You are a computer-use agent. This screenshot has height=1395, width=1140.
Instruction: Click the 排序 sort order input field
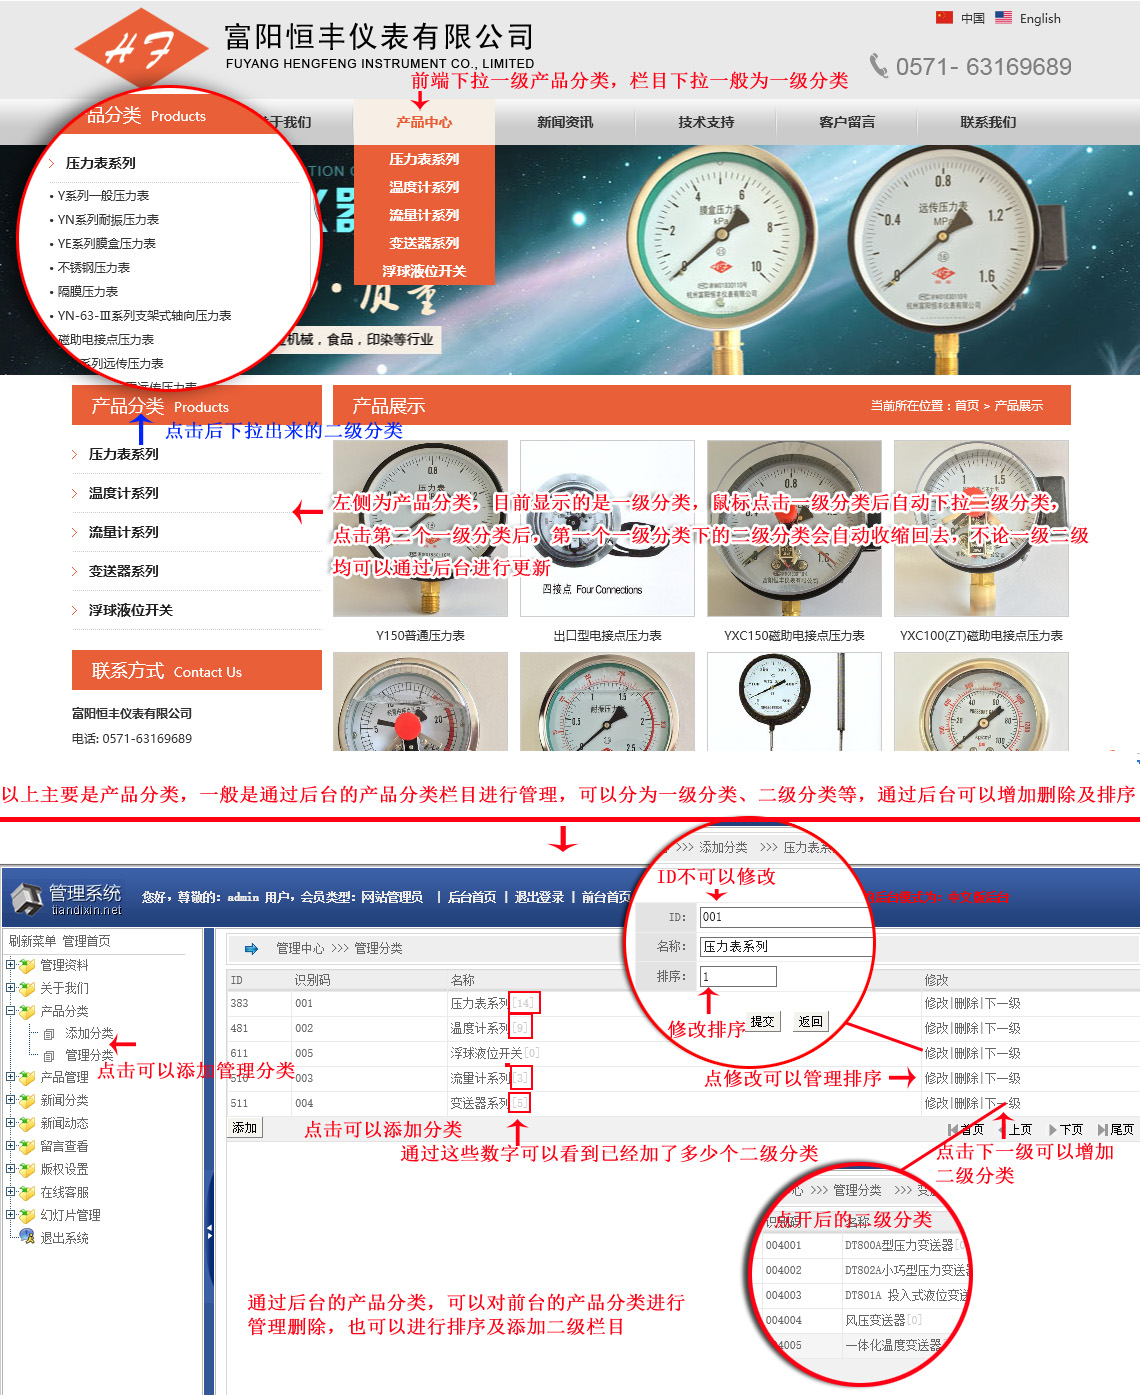(738, 976)
